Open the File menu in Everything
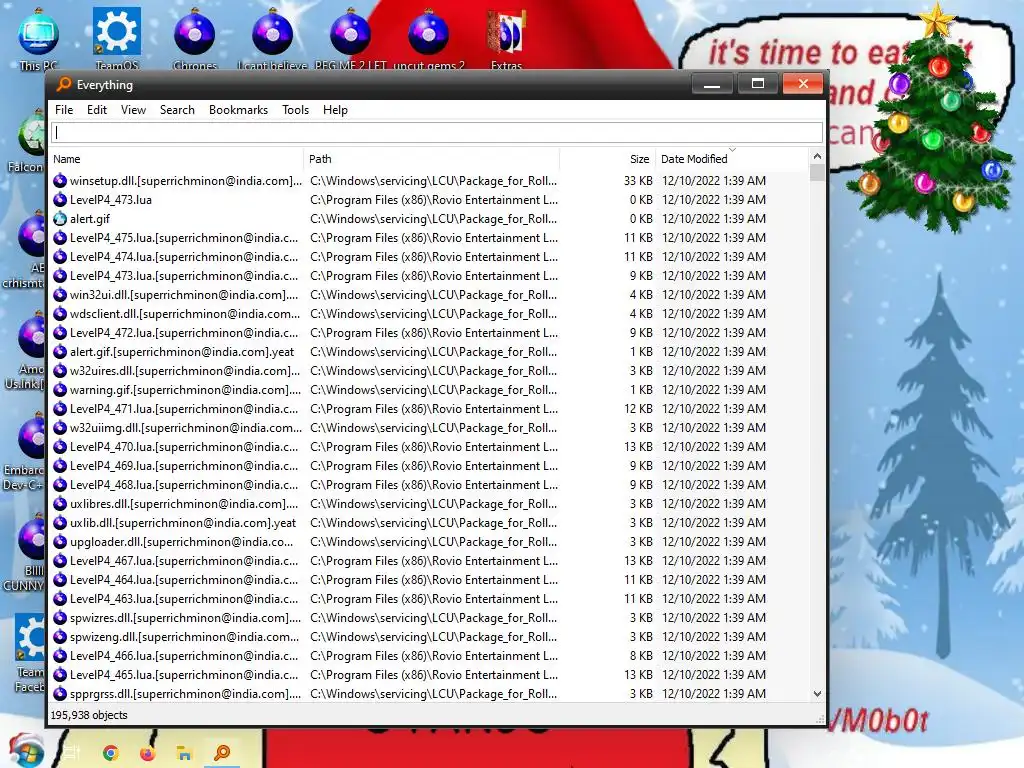1024x768 pixels. tap(64, 110)
